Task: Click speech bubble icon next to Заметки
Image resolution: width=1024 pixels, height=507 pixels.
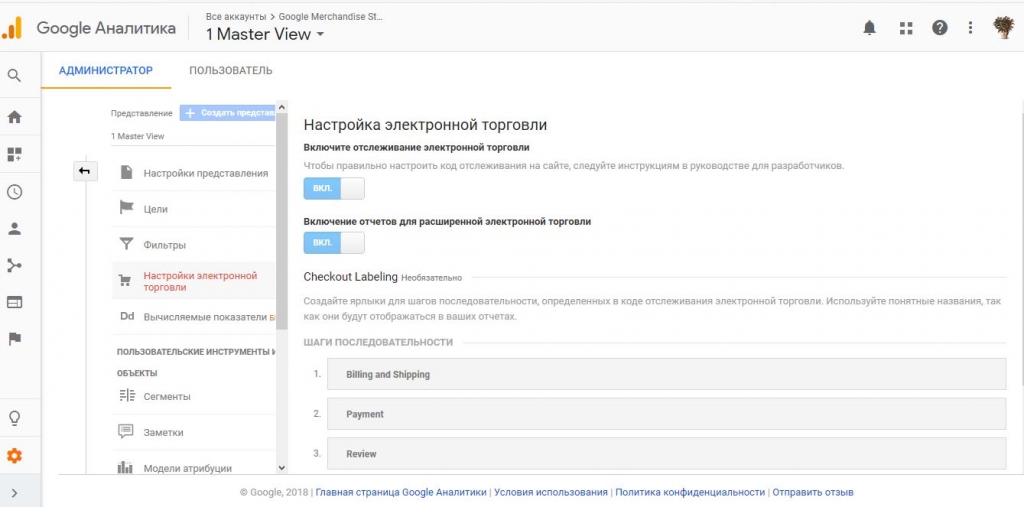Action: (125, 431)
